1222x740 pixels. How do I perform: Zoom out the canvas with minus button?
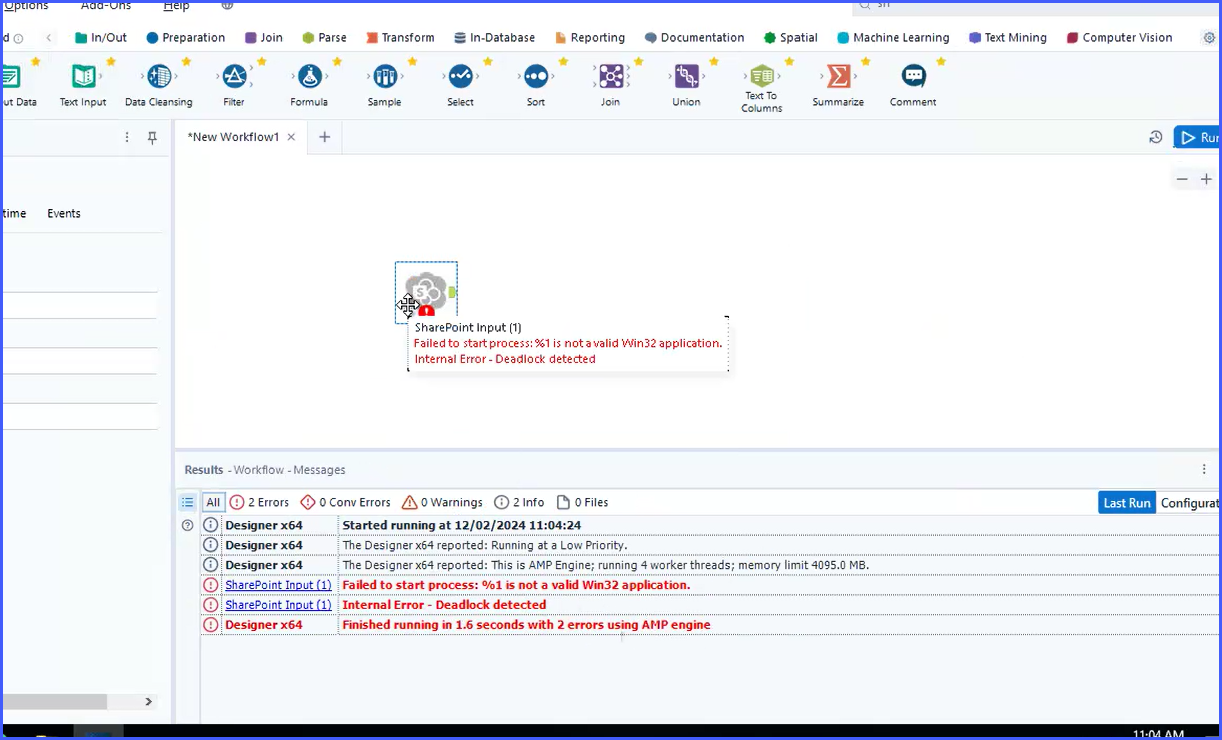click(1182, 179)
